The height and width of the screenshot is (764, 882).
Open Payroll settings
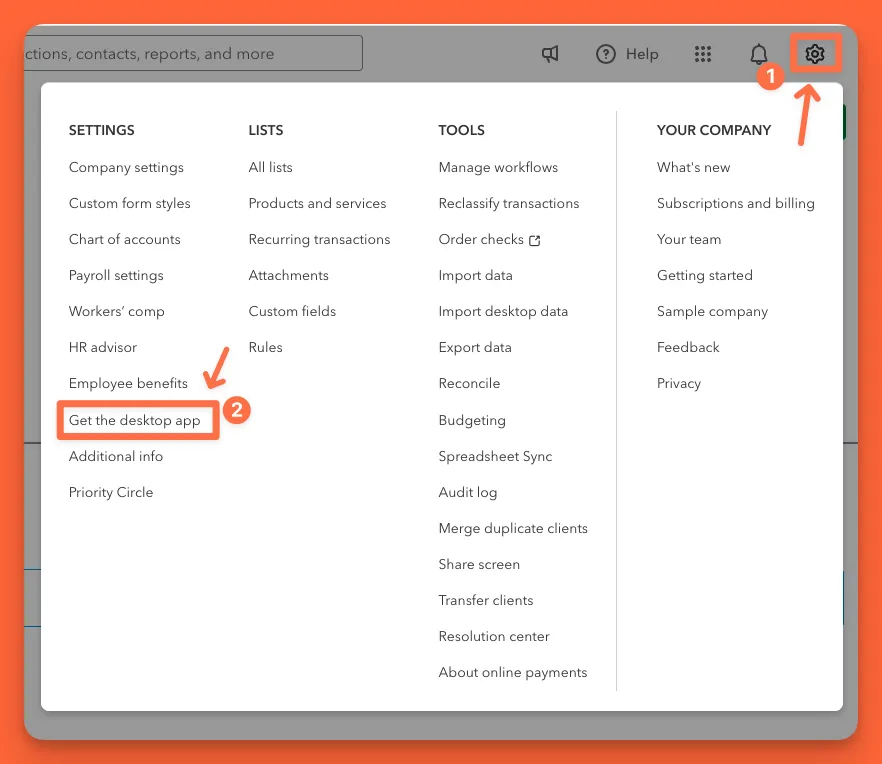pos(116,276)
